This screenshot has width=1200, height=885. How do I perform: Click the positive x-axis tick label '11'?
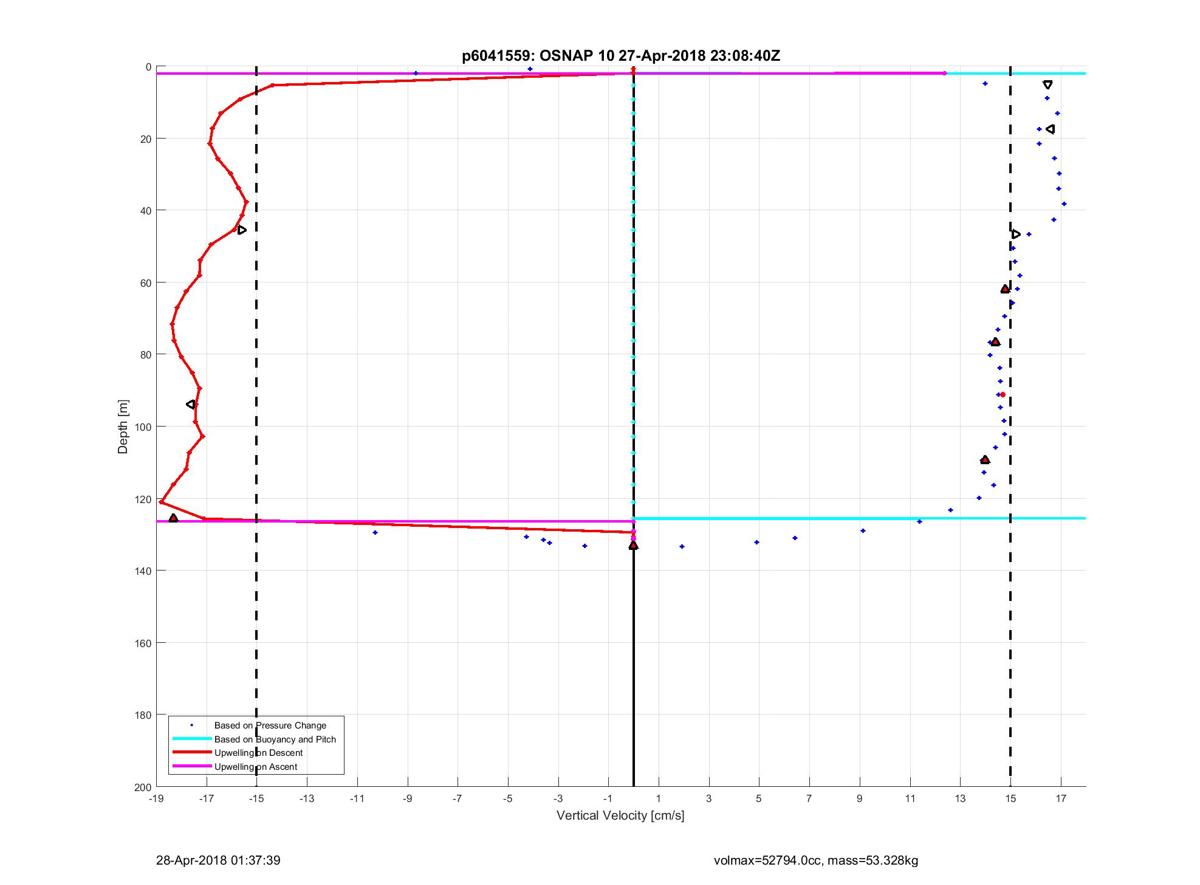tap(910, 798)
